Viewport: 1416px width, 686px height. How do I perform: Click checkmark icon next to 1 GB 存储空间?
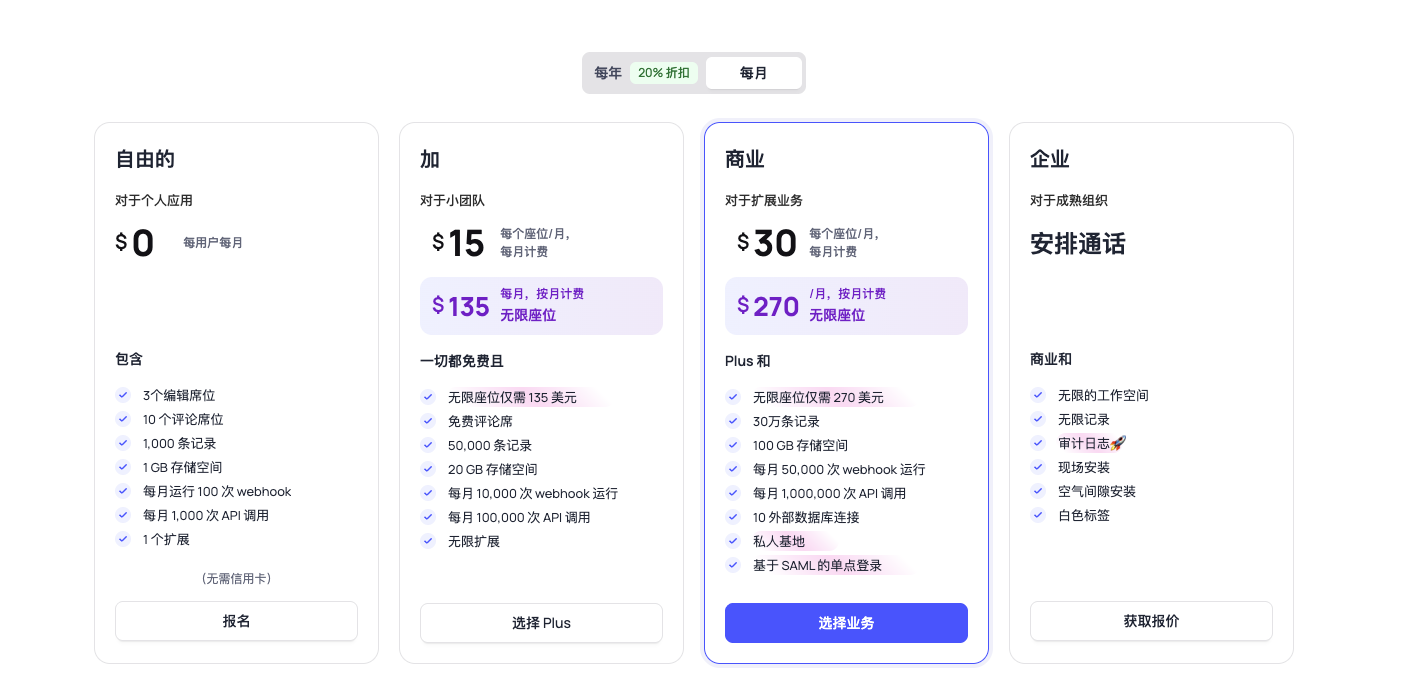pos(123,467)
